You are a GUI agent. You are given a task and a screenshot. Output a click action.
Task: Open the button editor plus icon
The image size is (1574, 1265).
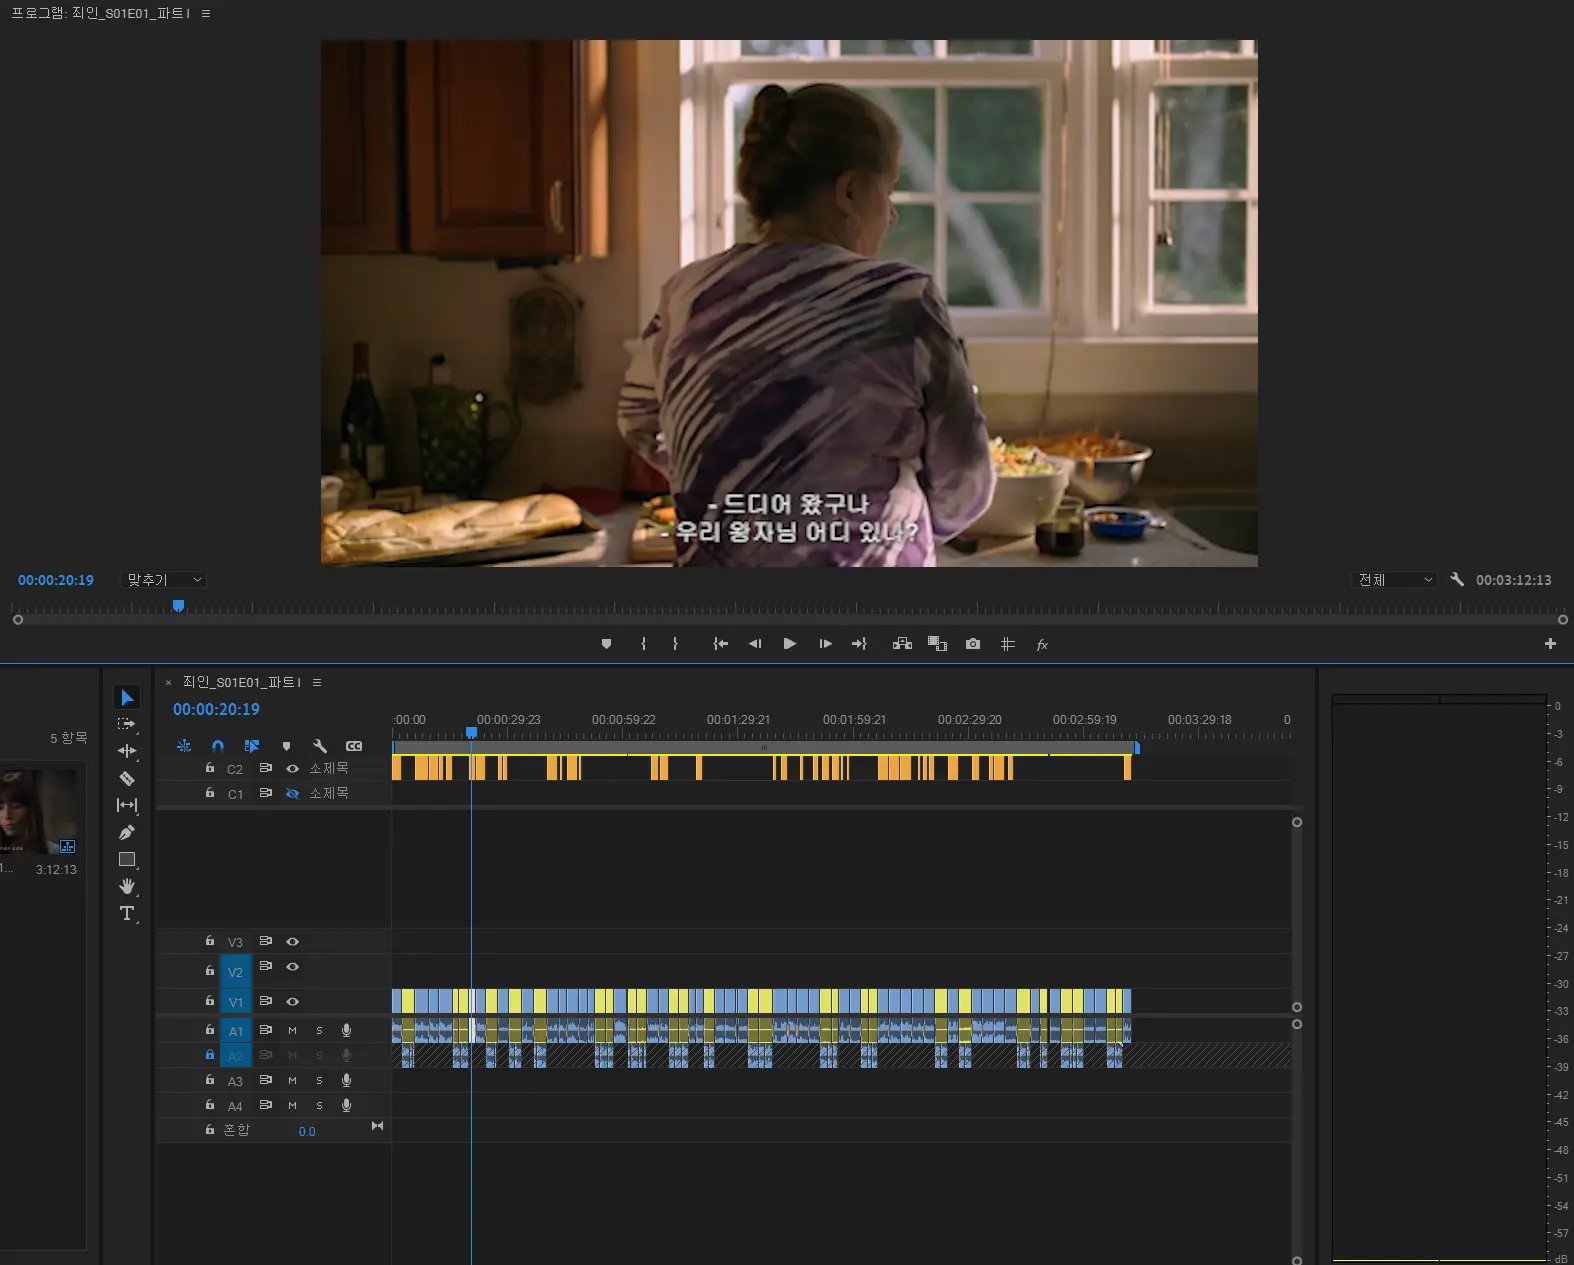(x=1550, y=644)
